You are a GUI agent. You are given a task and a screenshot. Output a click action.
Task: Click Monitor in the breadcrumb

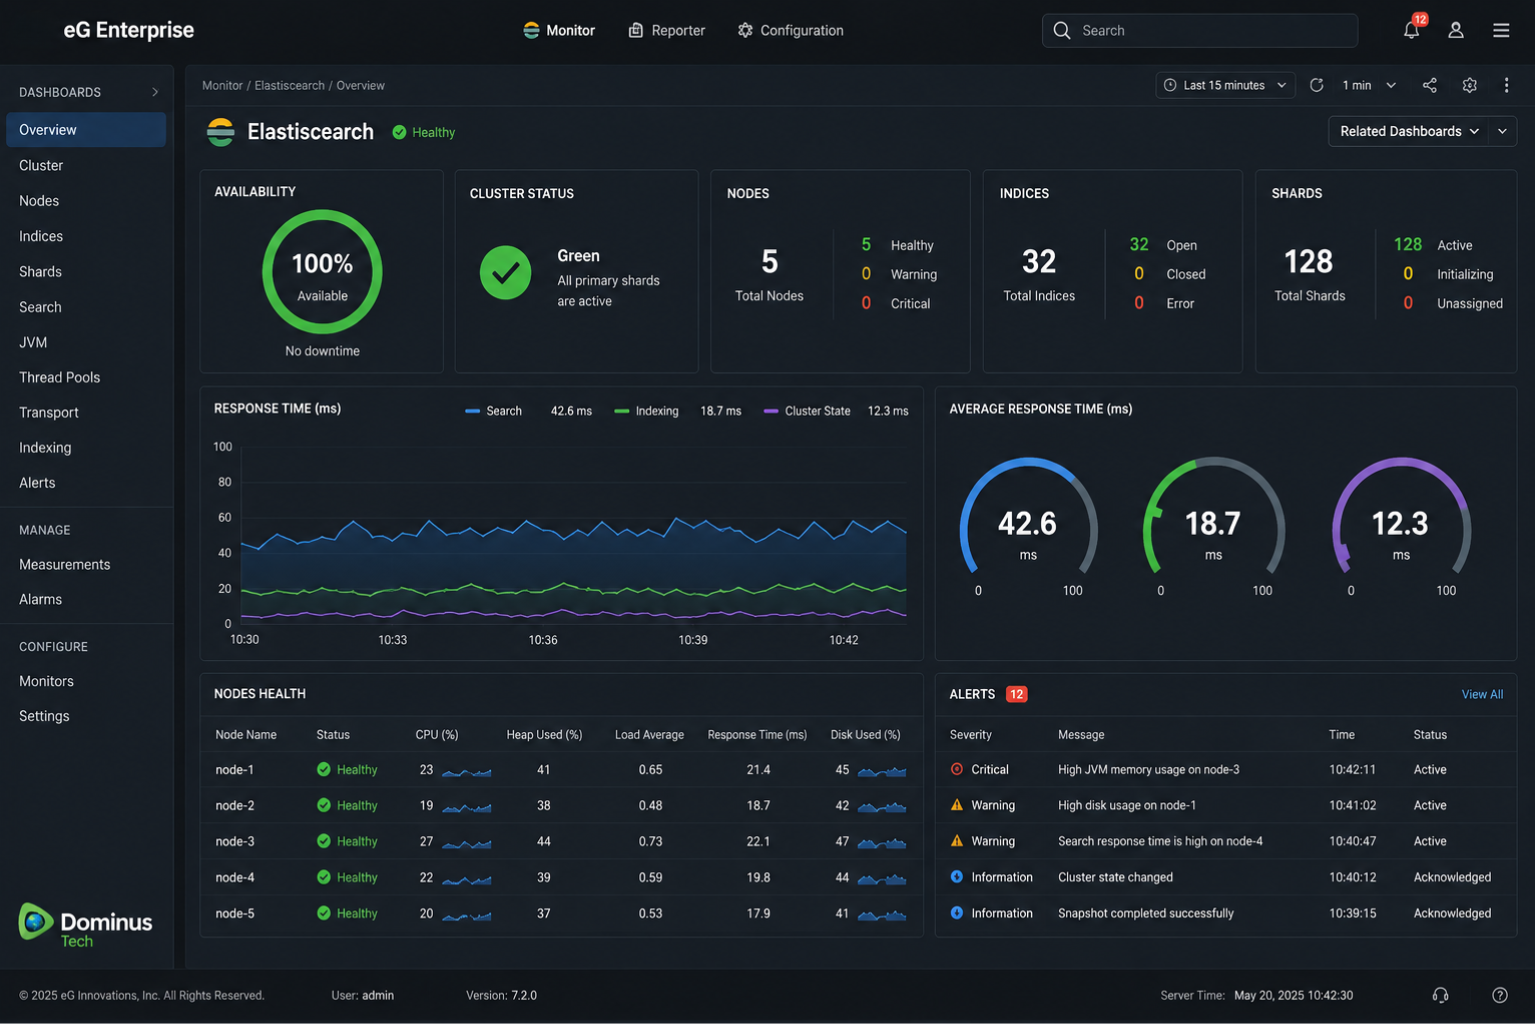[222, 85]
